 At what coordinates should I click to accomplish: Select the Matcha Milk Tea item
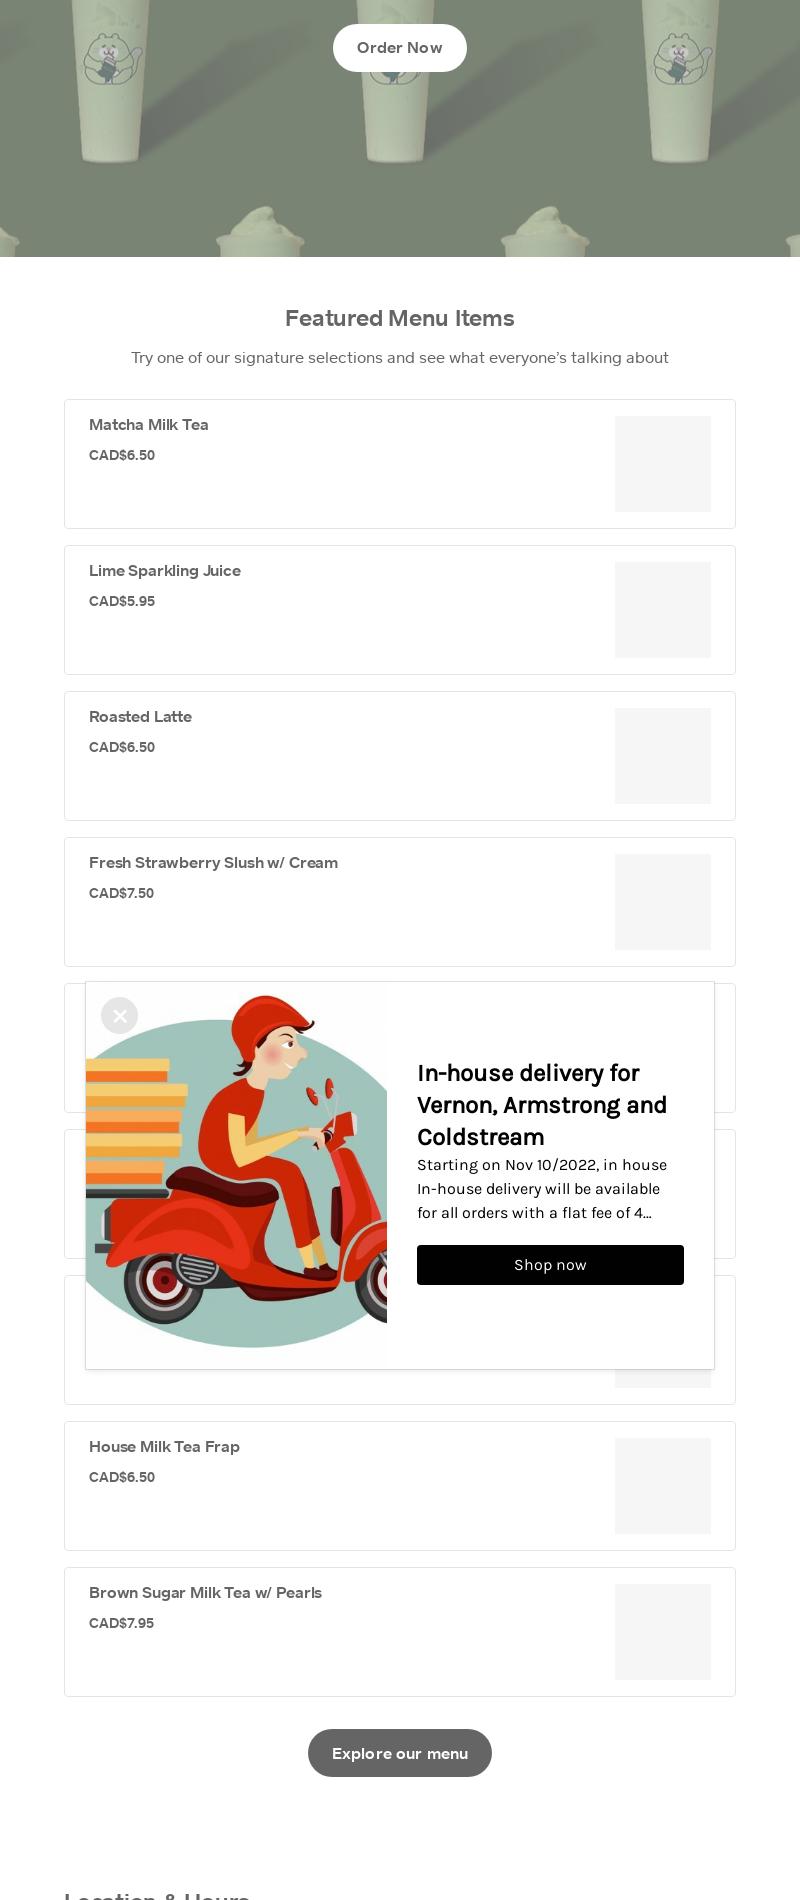400,464
